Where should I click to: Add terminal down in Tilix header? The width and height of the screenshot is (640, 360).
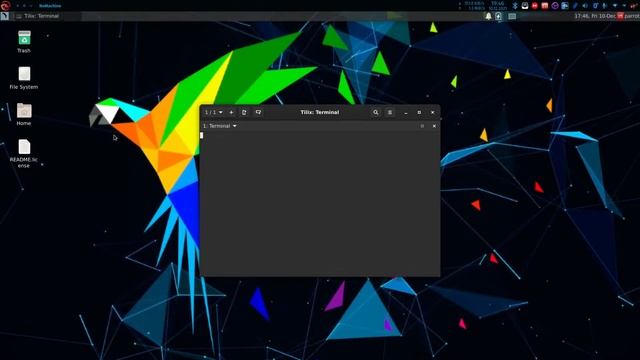(258, 112)
